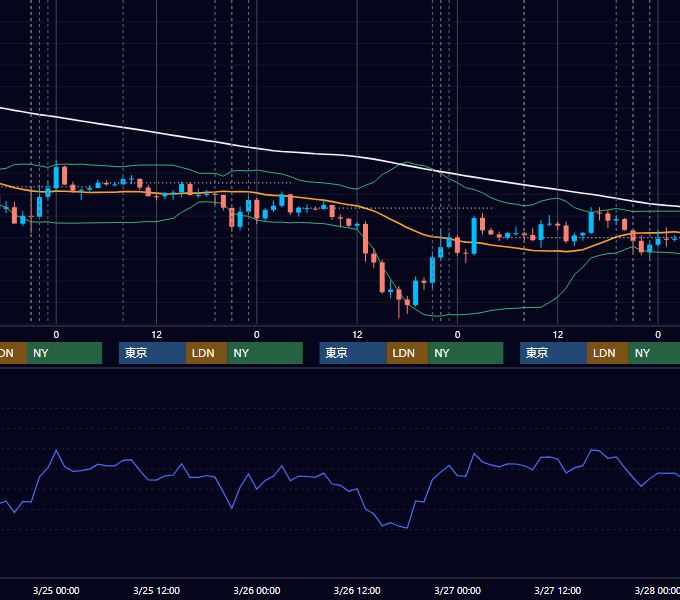Click the NY session block spanning 3/25 00:00
Screen dimensions: 680x600
64,353
